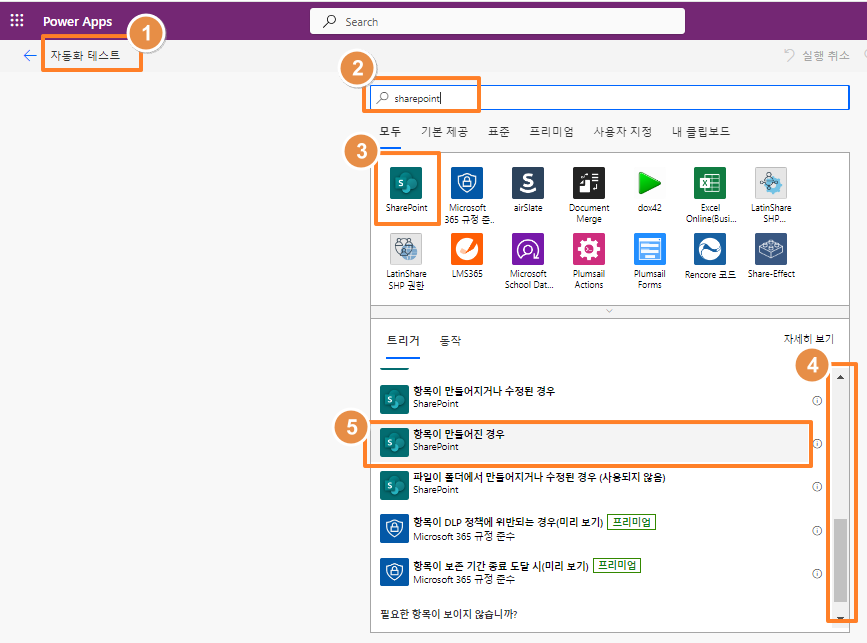Switch to the 내 클립보드 tab
The height and width of the screenshot is (643, 867).
click(701, 132)
